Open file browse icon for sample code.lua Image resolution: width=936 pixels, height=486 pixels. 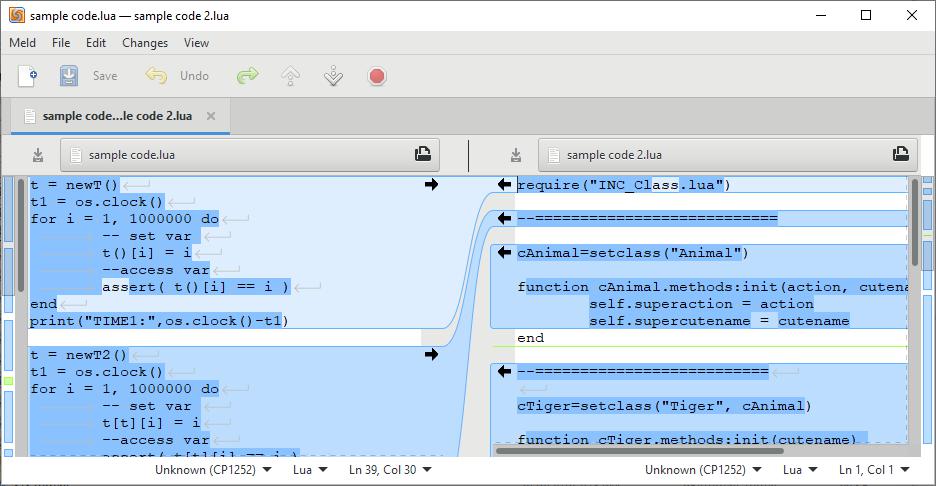pos(423,154)
